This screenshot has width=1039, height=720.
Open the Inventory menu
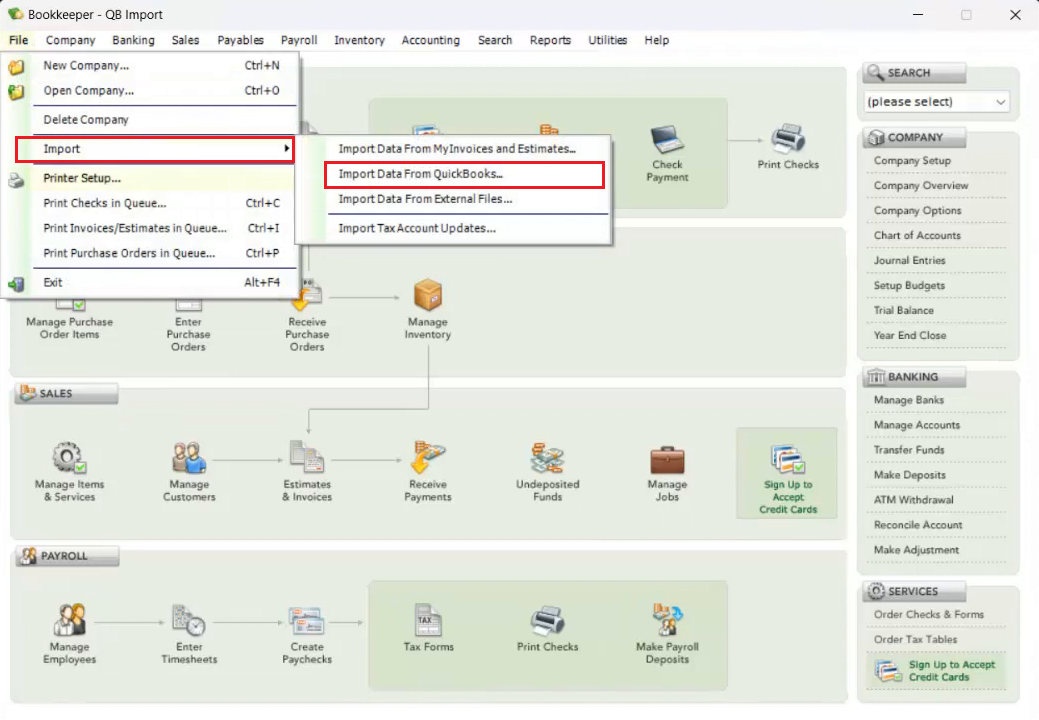359,40
